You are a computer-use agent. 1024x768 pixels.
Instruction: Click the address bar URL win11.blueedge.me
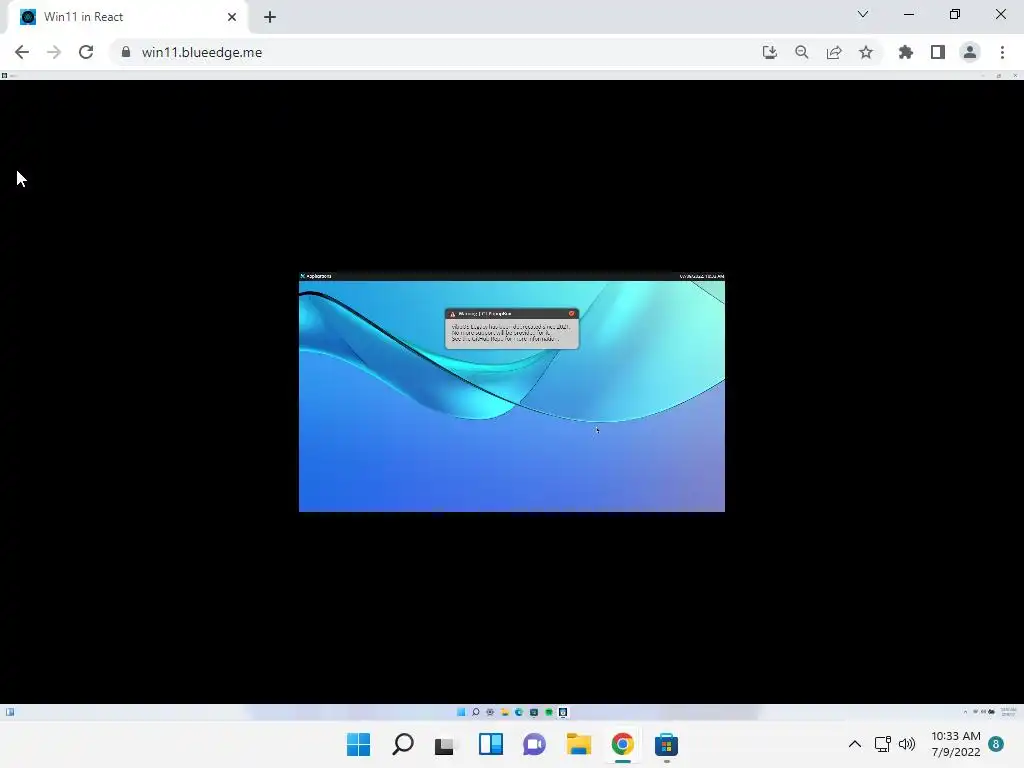click(202, 52)
